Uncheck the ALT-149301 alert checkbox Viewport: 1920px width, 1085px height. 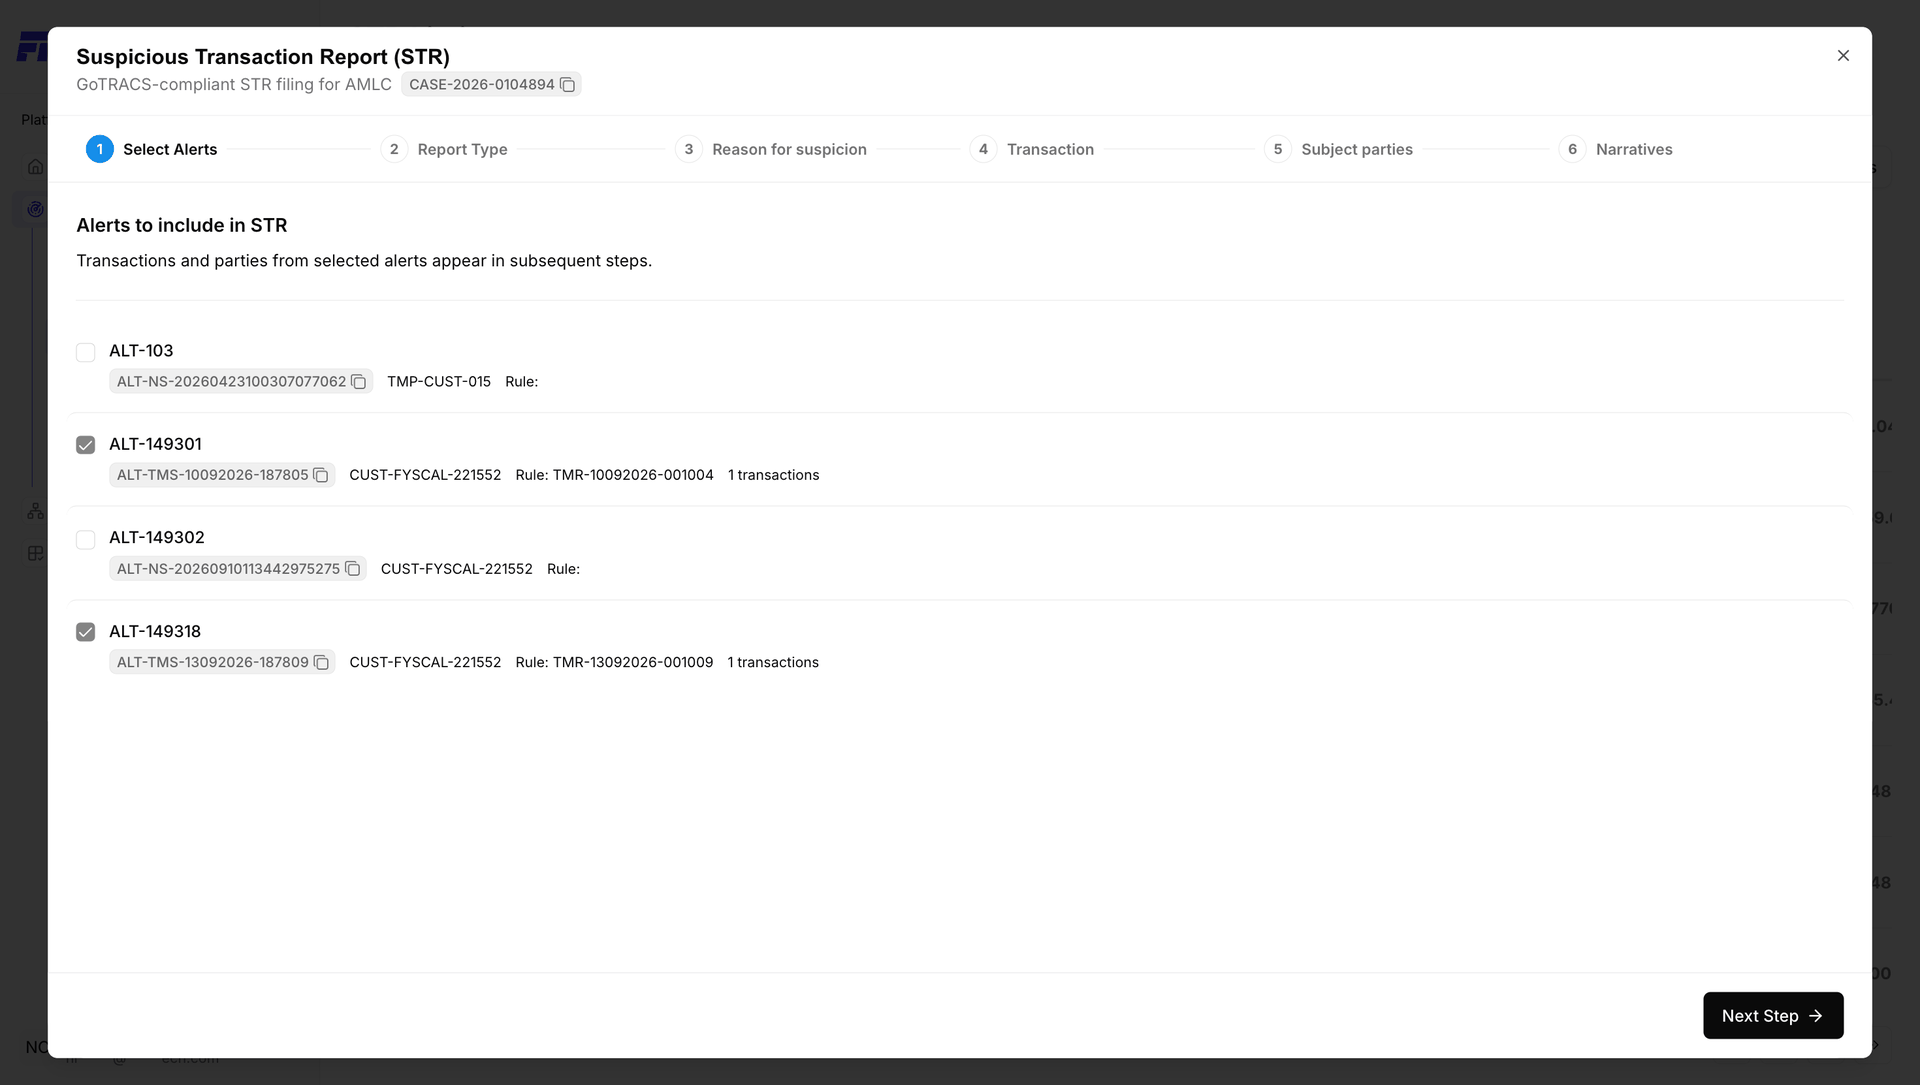(x=86, y=445)
